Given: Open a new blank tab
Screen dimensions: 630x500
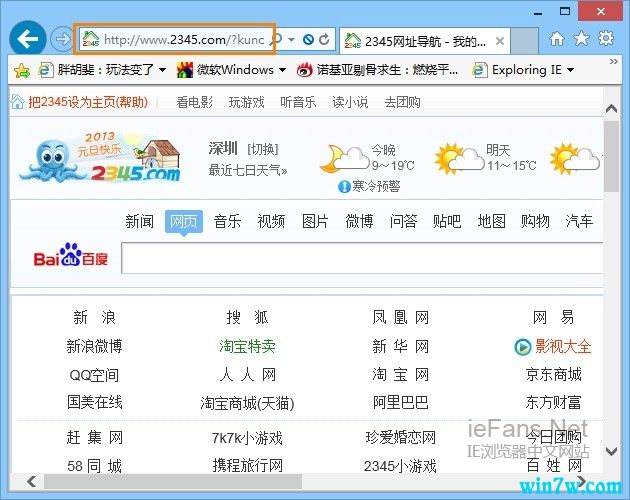Looking at the screenshot, I should coord(524,41).
